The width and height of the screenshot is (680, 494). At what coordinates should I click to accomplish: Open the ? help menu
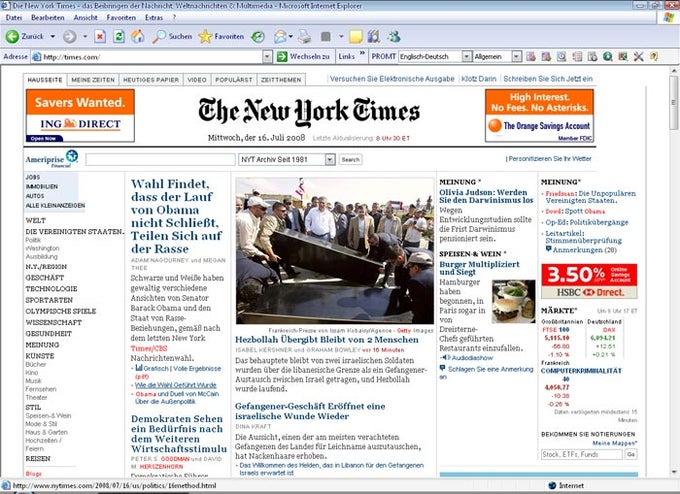(x=174, y=18)
